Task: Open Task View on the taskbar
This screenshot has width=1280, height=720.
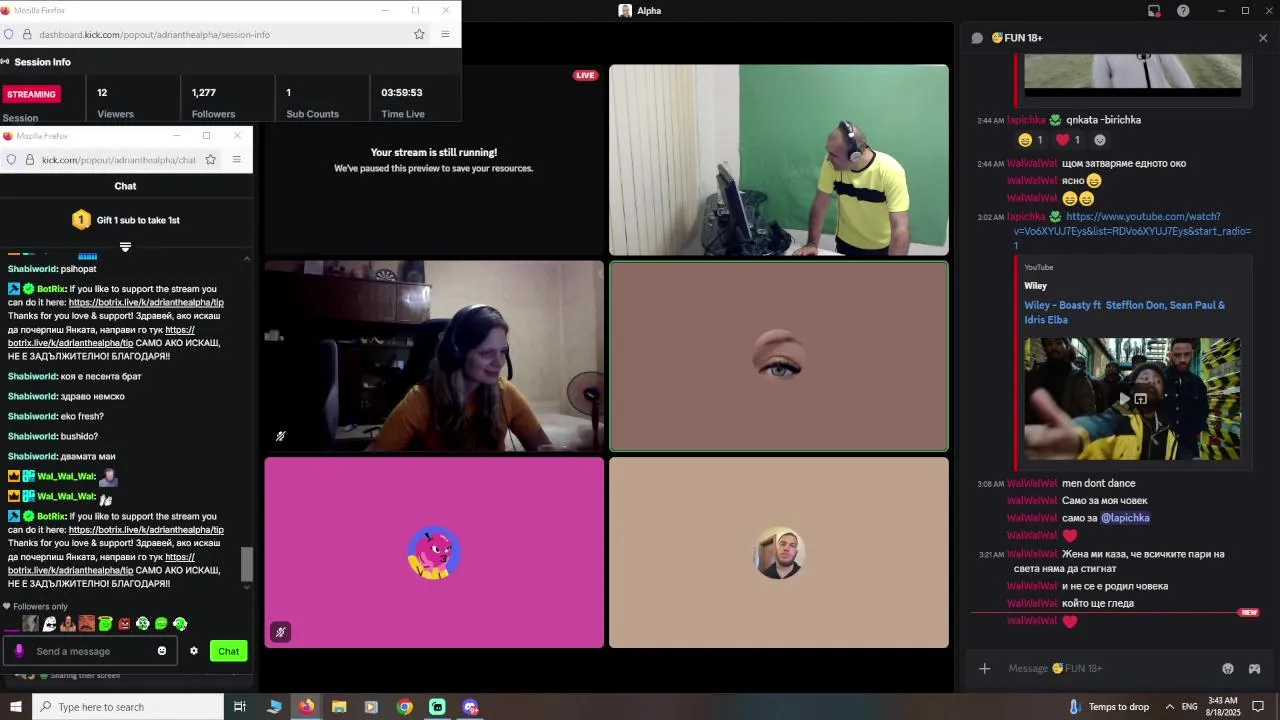Action: tap(240, 707)
